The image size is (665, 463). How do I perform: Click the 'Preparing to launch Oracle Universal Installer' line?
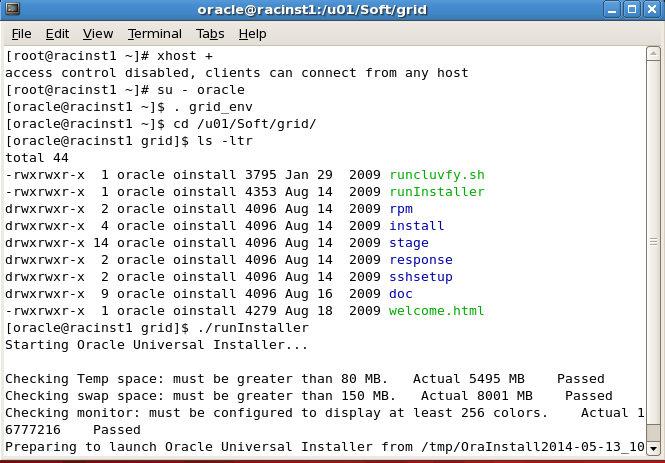[324, 447]
